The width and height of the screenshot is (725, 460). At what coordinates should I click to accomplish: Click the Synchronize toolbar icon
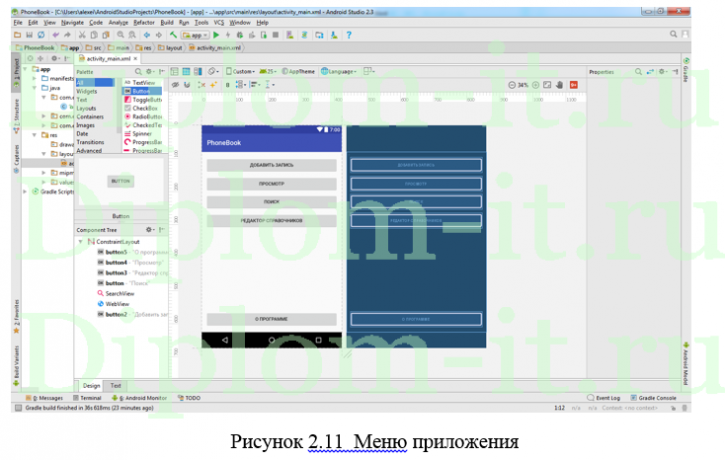[41, 35]
